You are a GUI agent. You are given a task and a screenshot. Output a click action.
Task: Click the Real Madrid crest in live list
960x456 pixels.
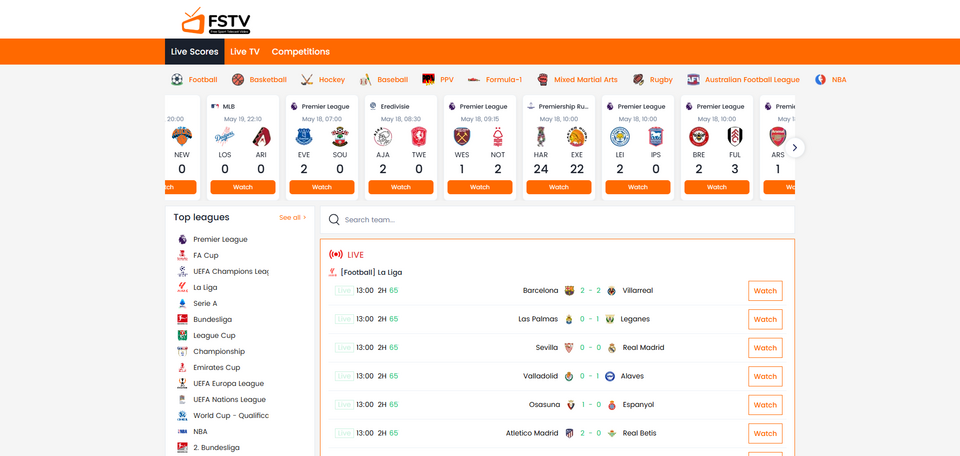click(611, 348)
